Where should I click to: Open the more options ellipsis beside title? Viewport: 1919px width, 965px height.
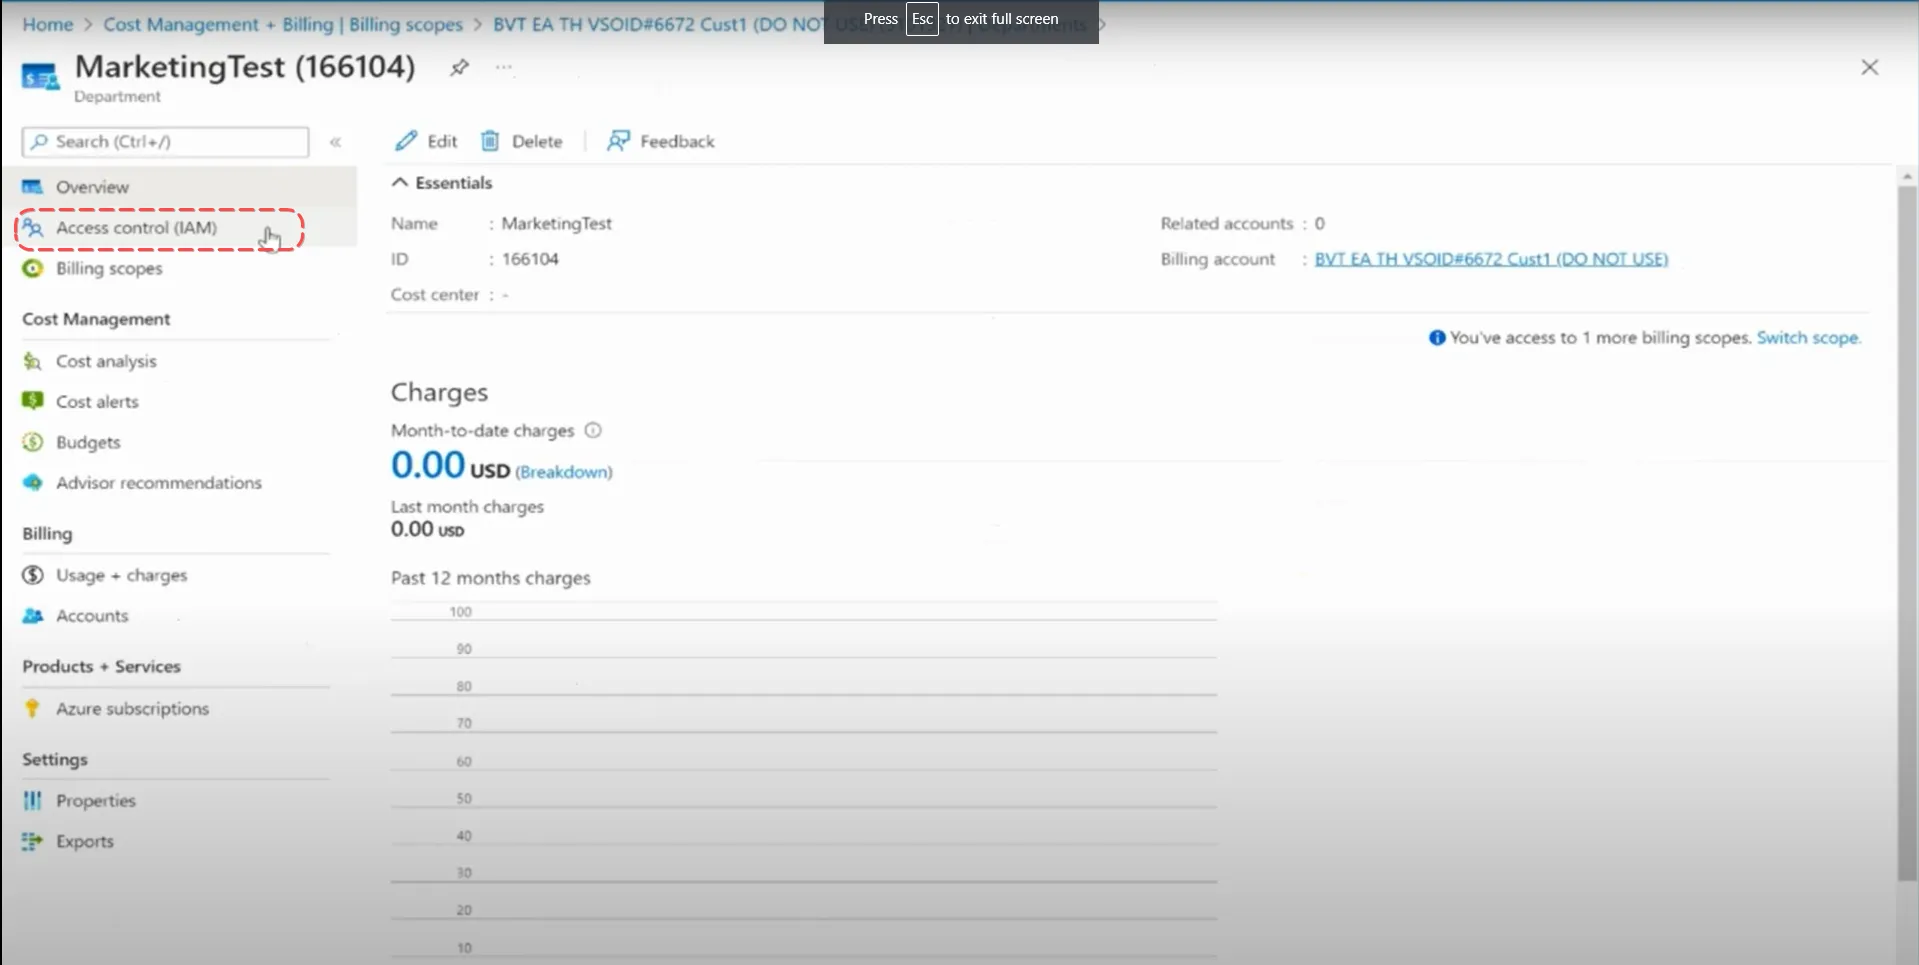click(504, 67)
